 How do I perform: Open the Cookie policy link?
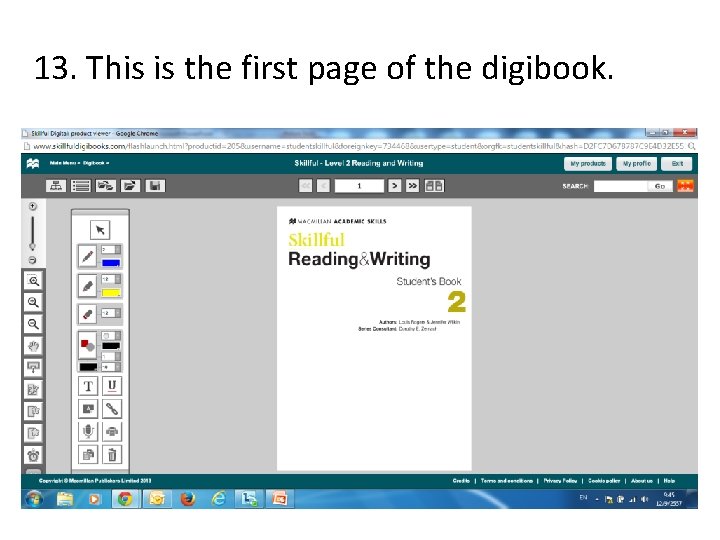tap(604, 481)
